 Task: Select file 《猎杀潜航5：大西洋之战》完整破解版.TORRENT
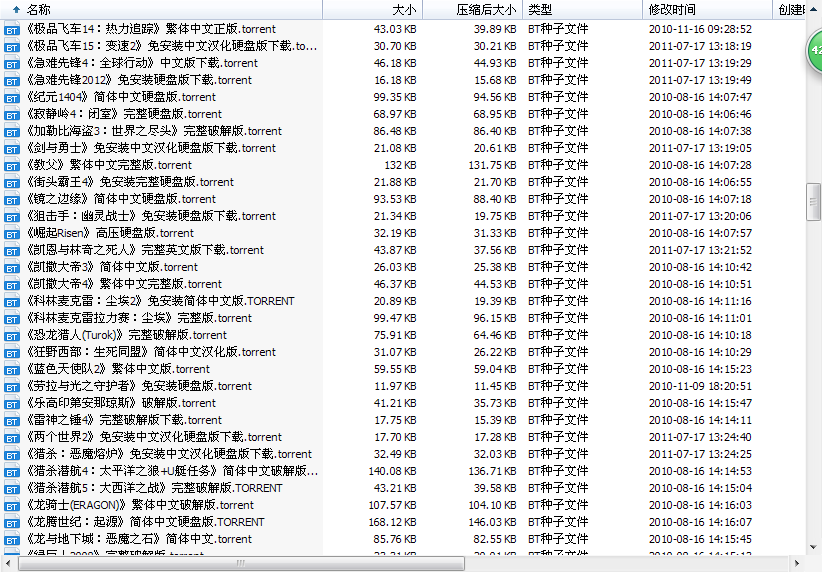click(154, 488)
